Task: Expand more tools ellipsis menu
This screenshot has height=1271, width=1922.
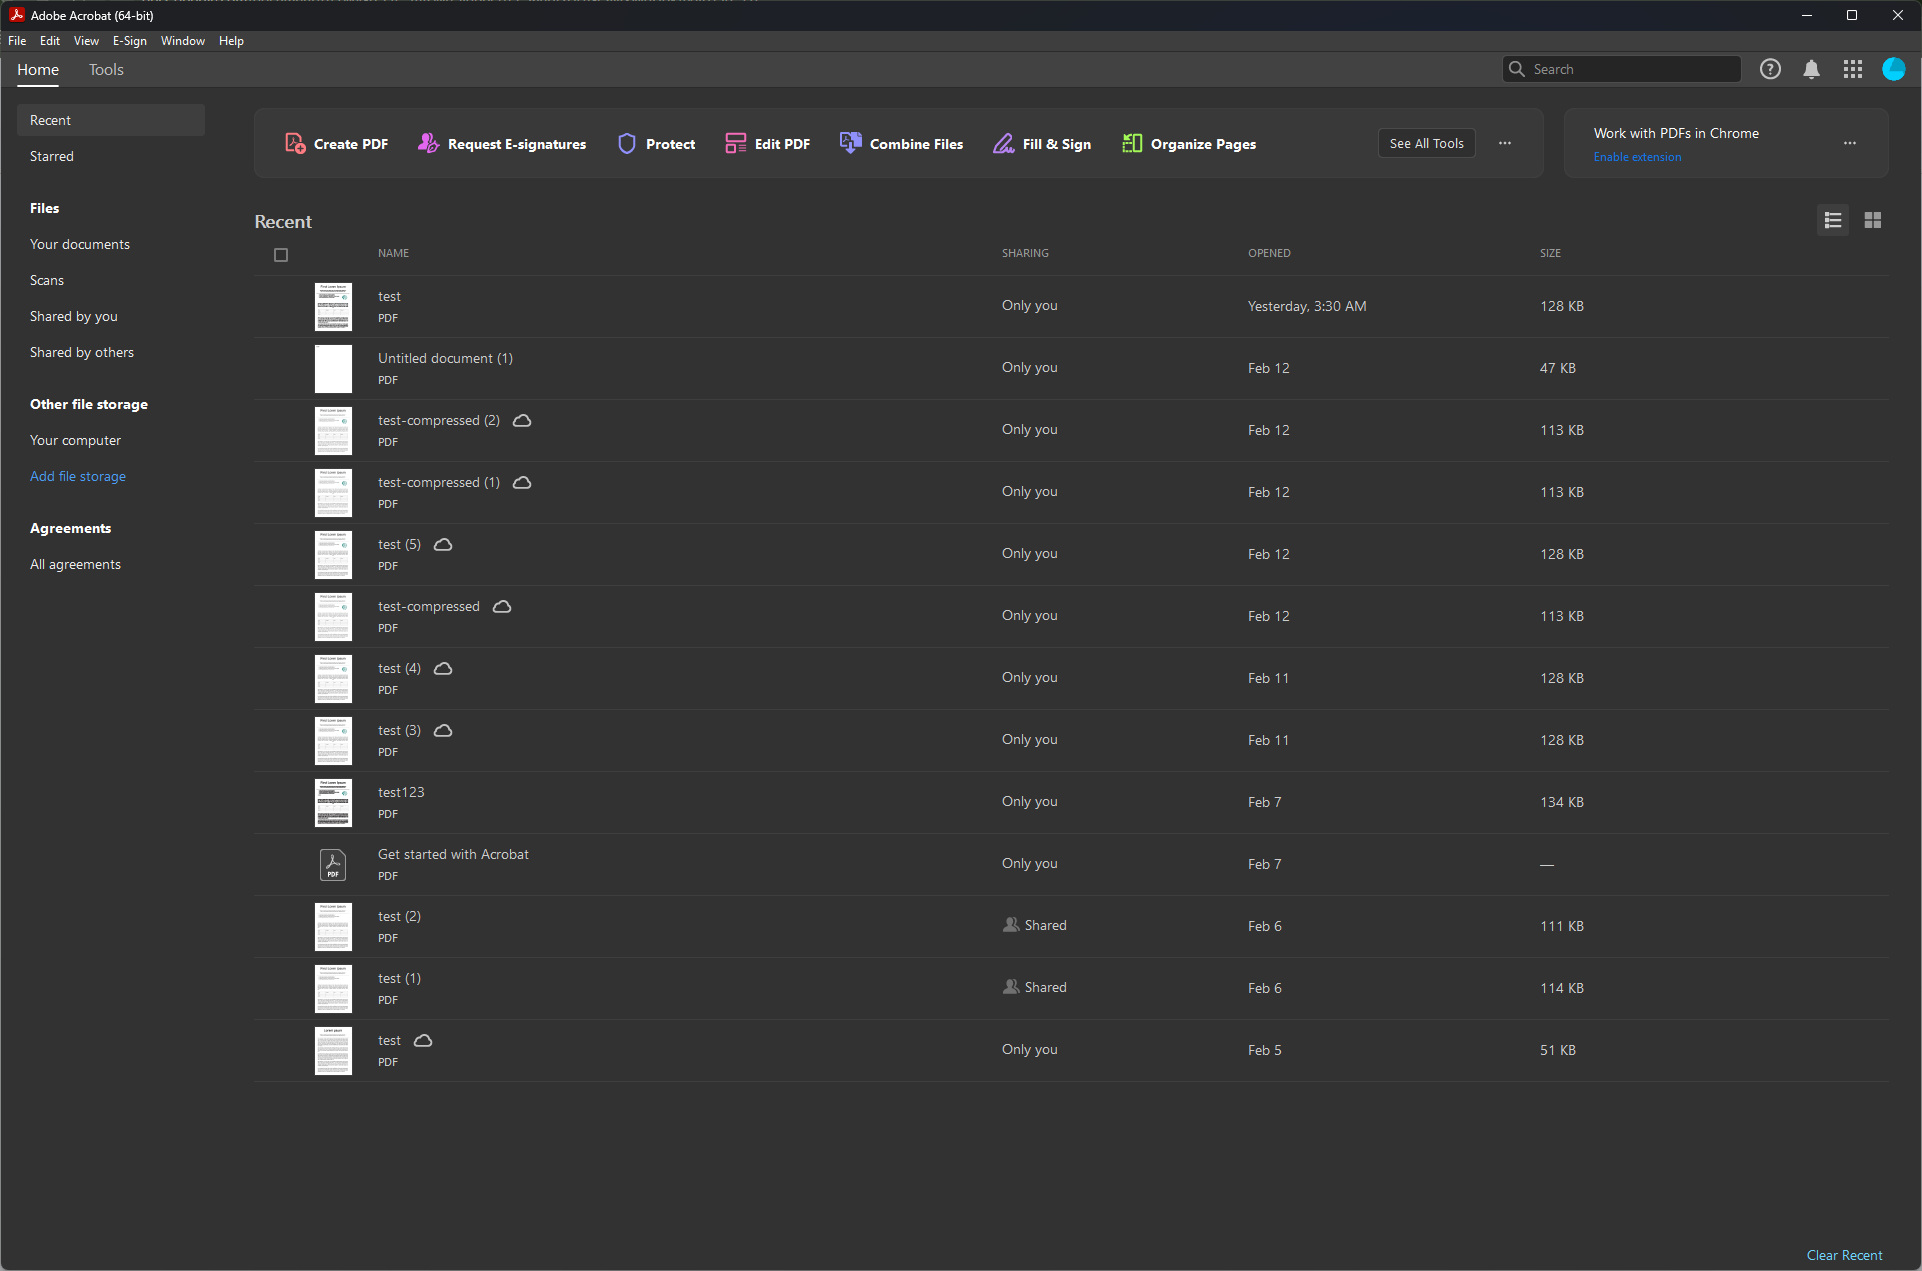Action: (x=1505, y=143)
